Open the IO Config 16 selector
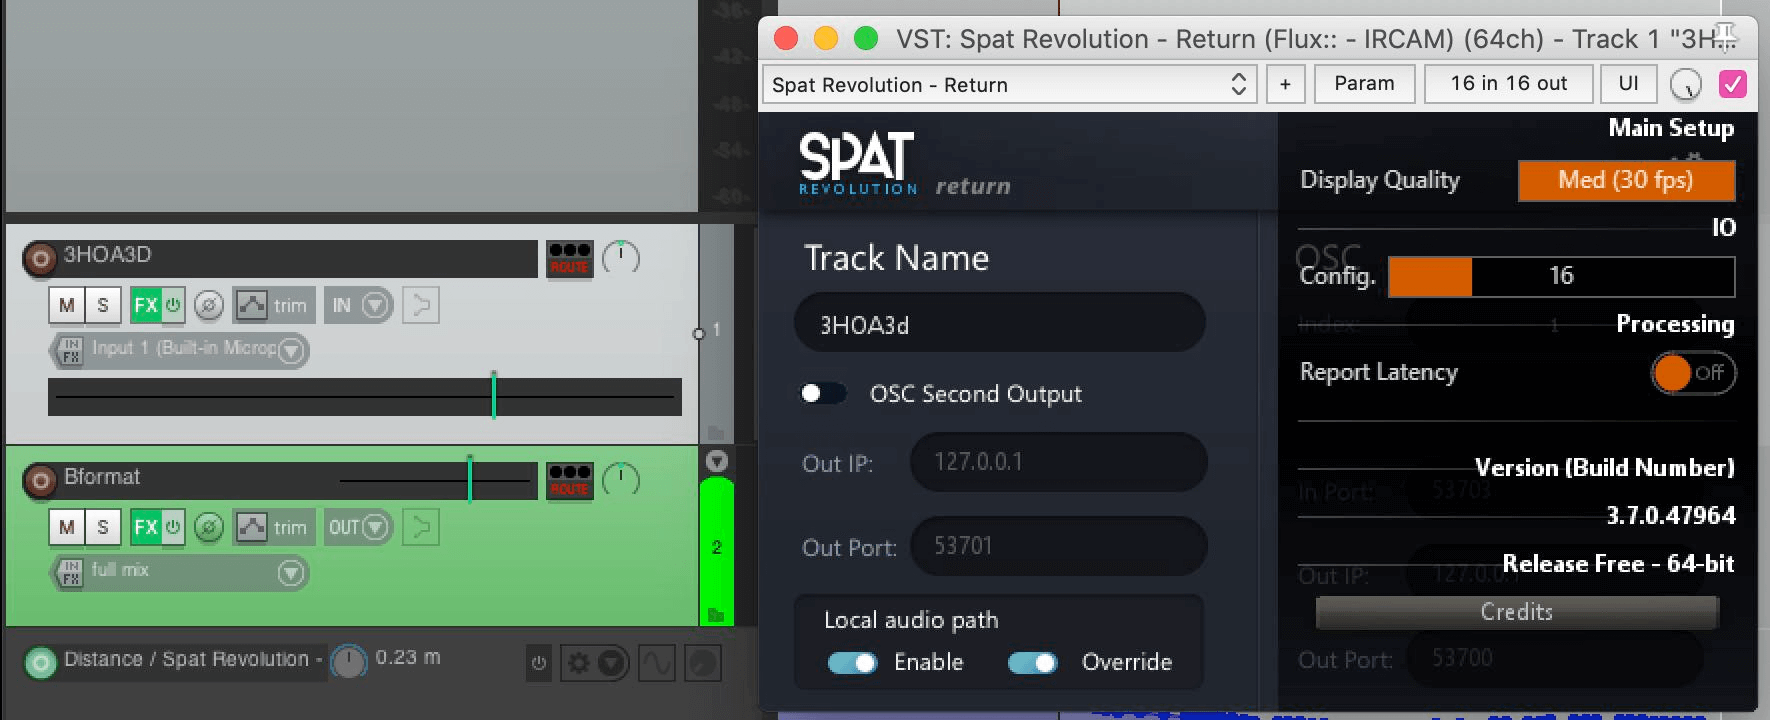The height and width of the screenshot is (720, 1770). tap(1561, 276)
